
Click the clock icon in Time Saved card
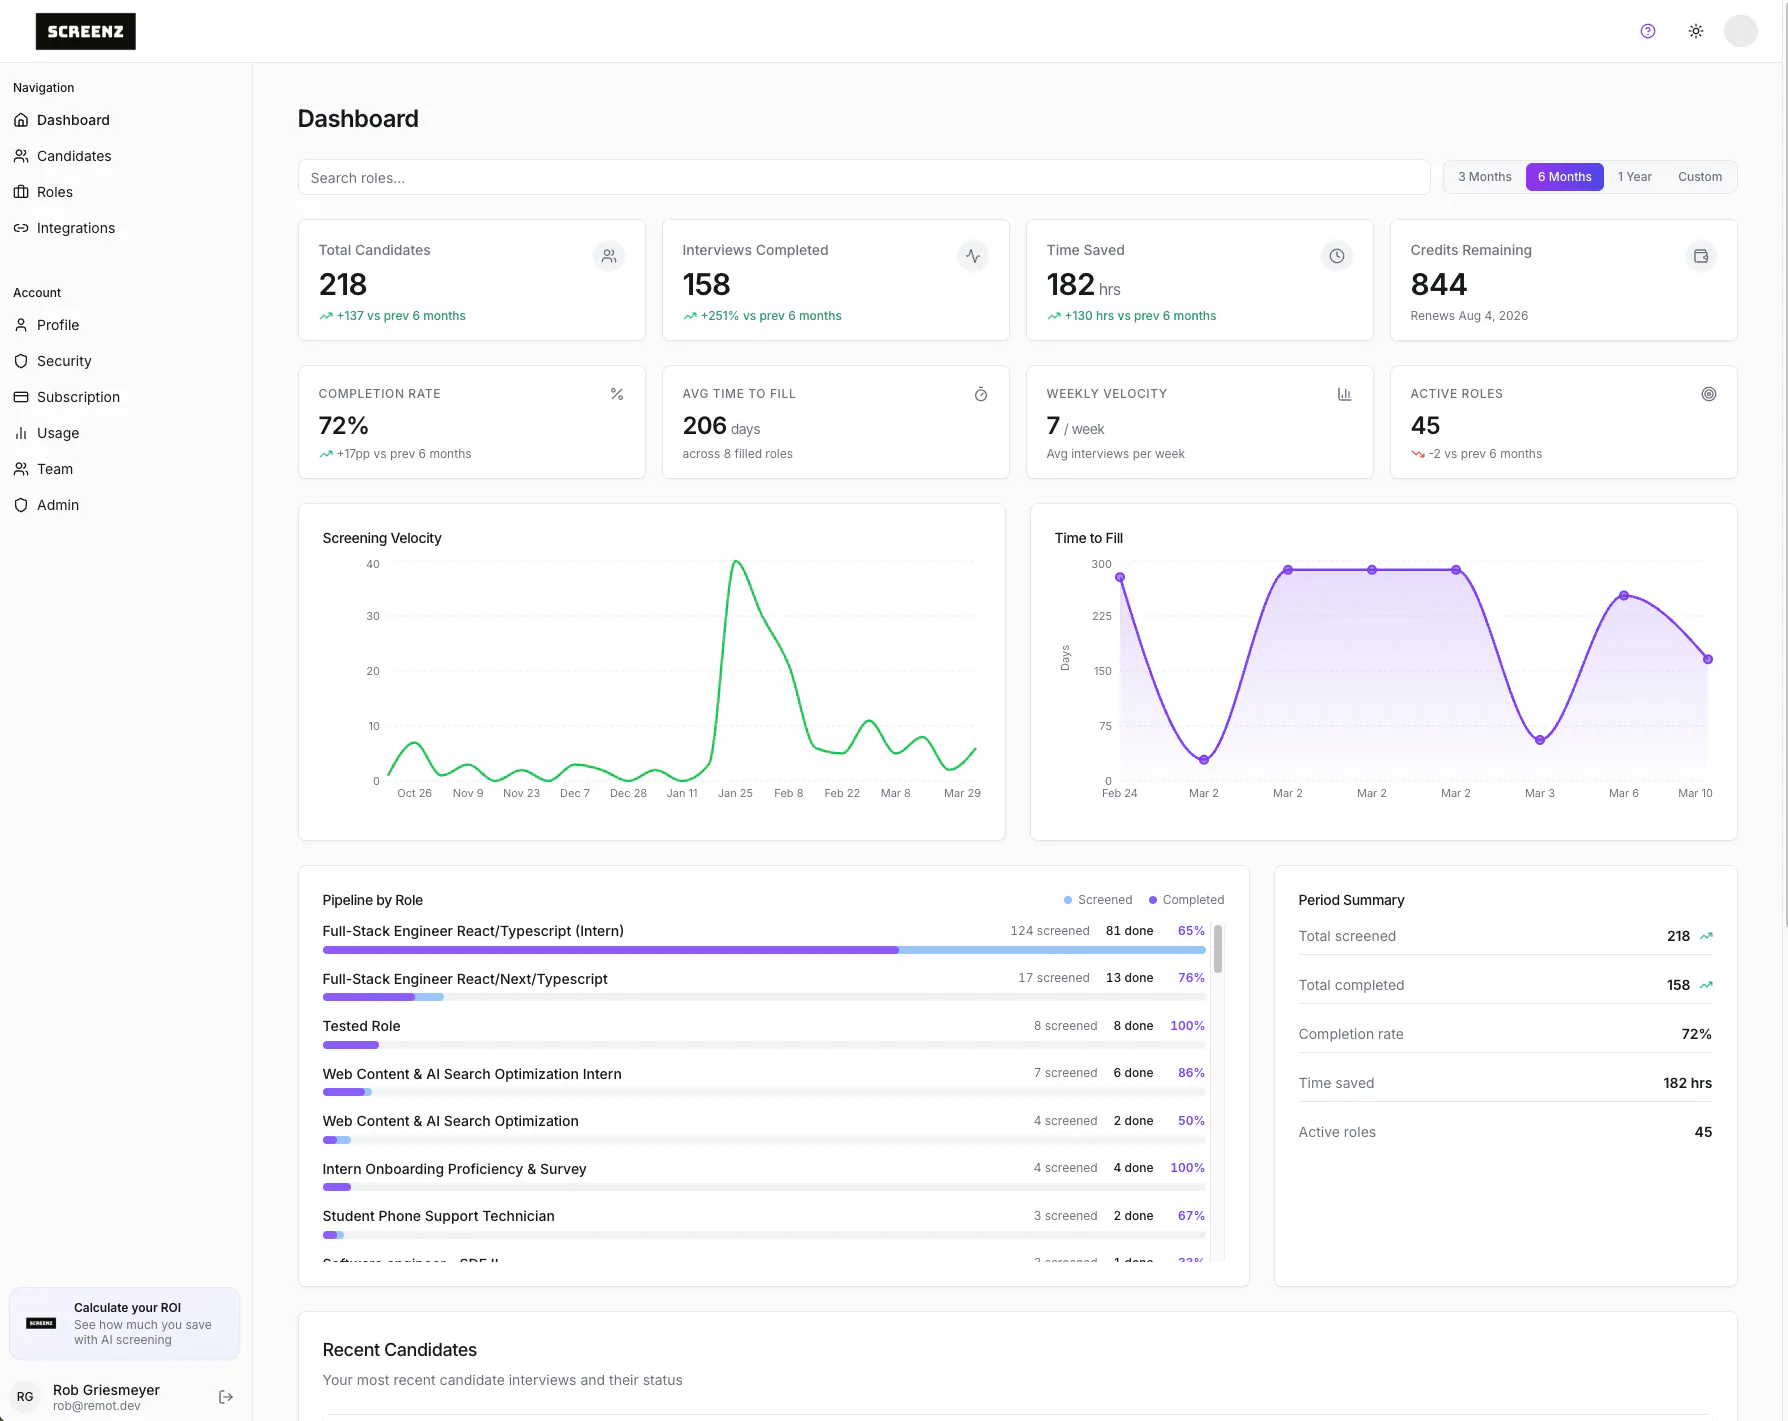[1337, 256]
